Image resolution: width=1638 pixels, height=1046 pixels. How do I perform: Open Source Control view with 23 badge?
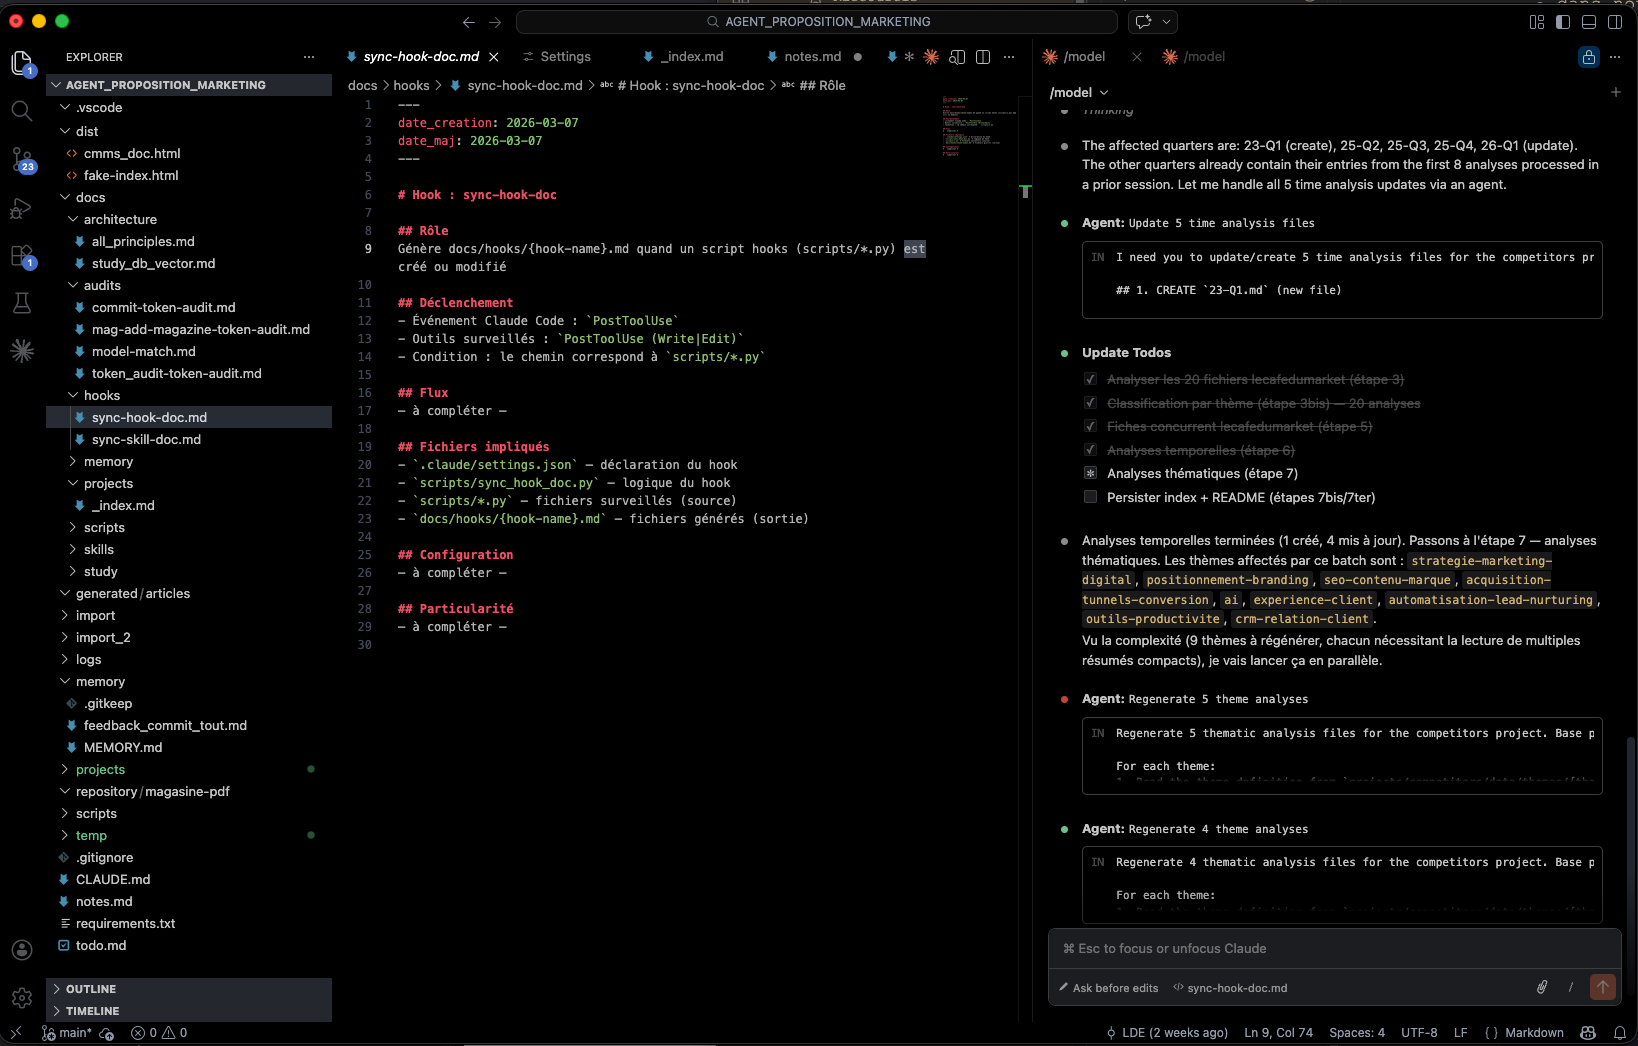pyautogui.click(x=21, y=159)
